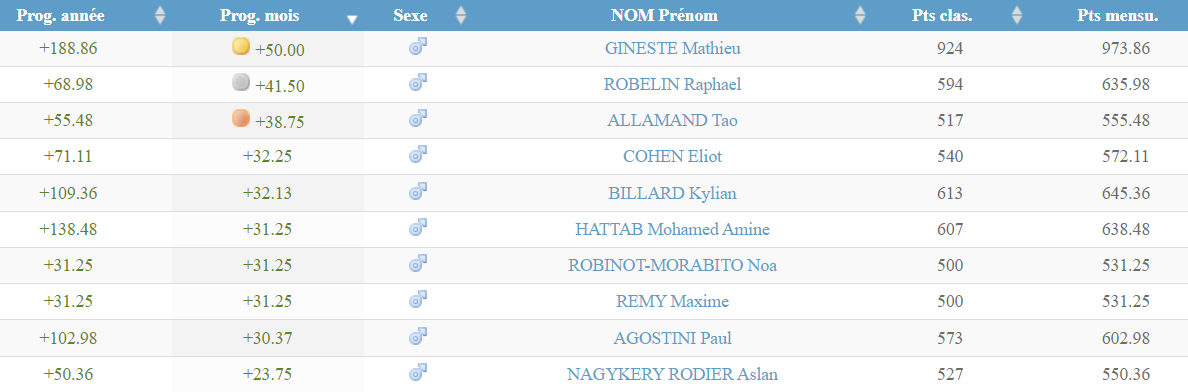Open the HATTAB Mohamed Amine player link
1188x392 pixels.
point(672,229)
